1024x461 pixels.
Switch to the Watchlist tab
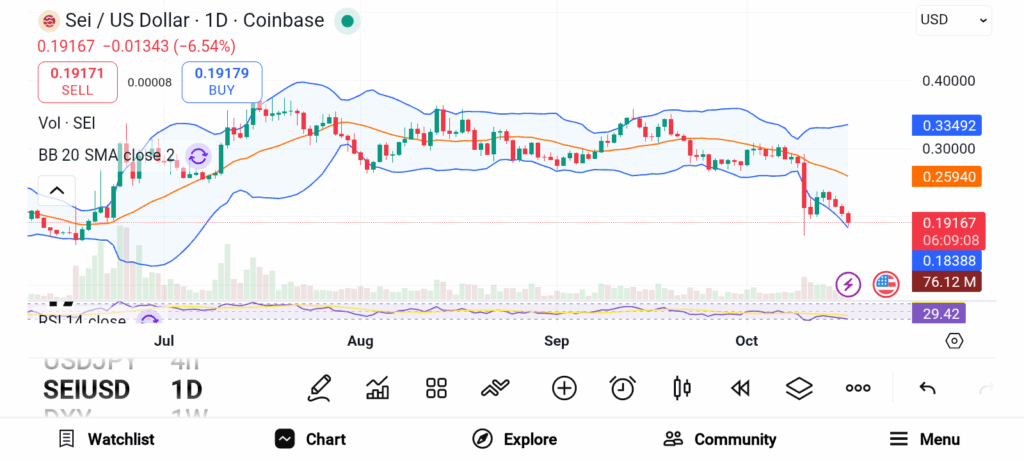pos(106,439)
